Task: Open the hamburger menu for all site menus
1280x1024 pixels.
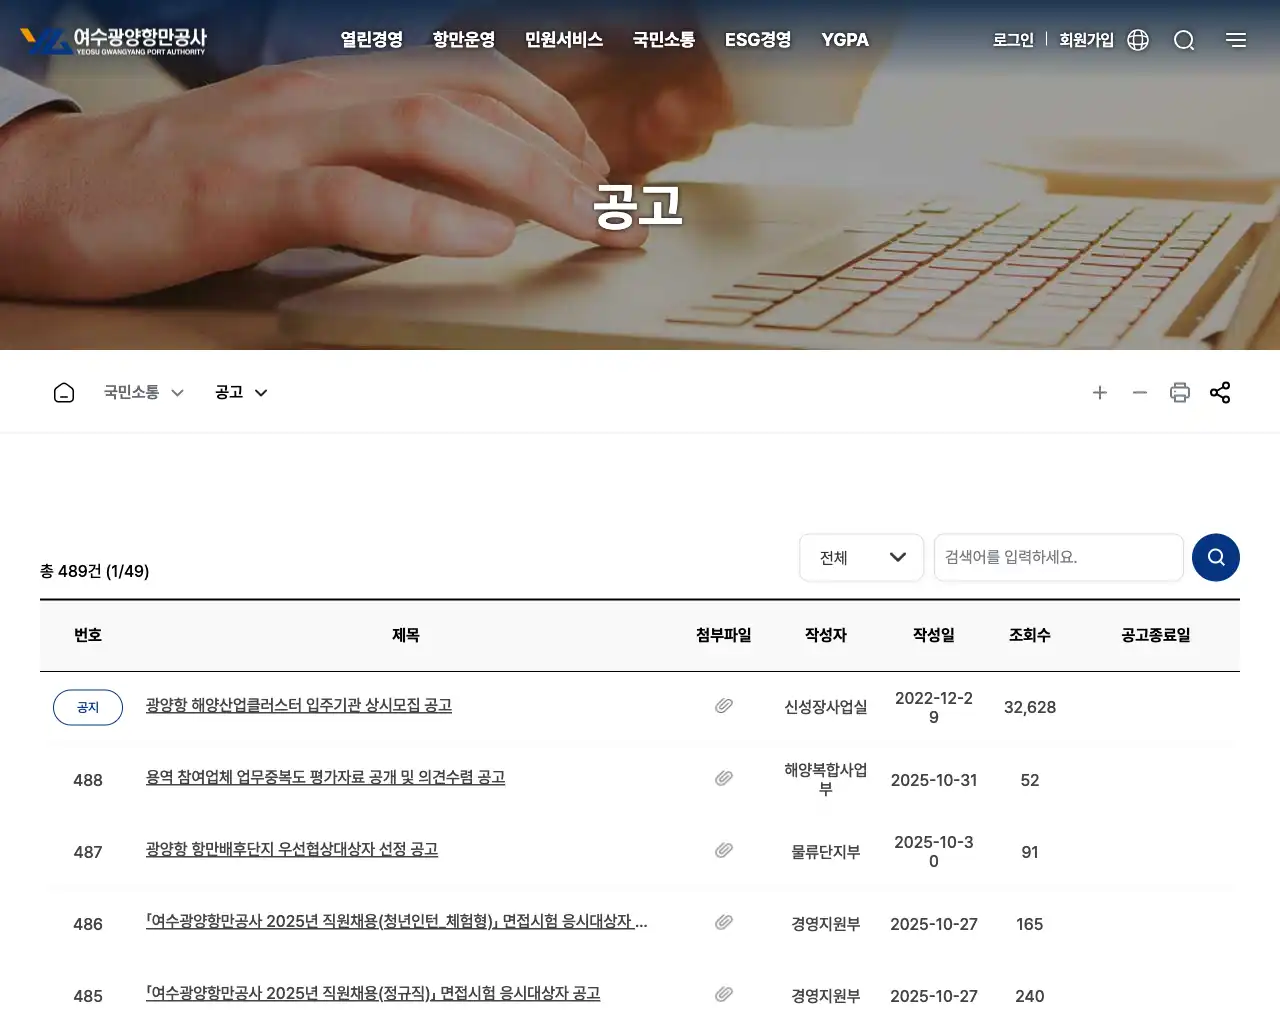Action: point(1236,40)
